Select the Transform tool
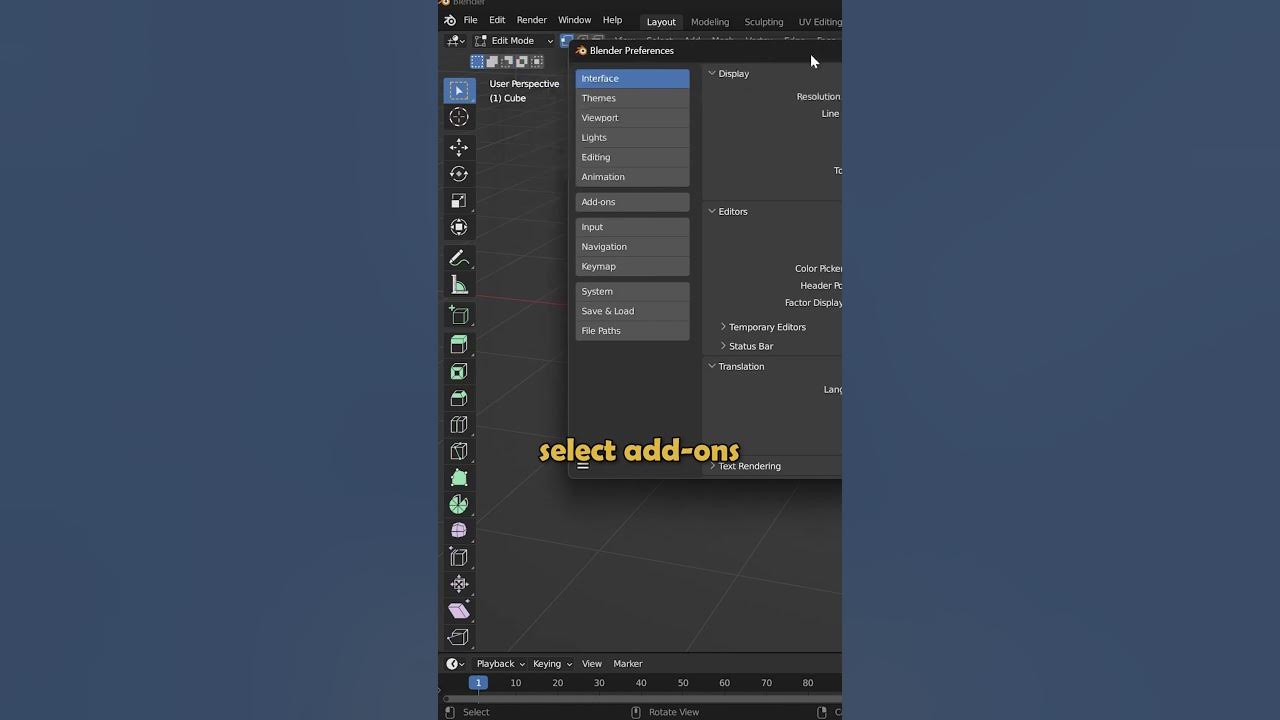The image size is (1280, 720). (x=459, y=228)
